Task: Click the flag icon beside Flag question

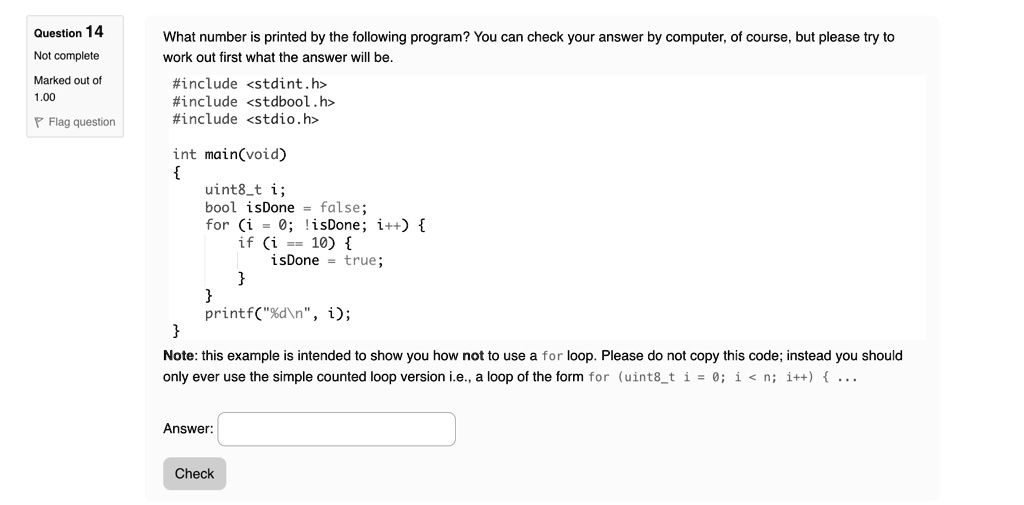Action: 39,122
